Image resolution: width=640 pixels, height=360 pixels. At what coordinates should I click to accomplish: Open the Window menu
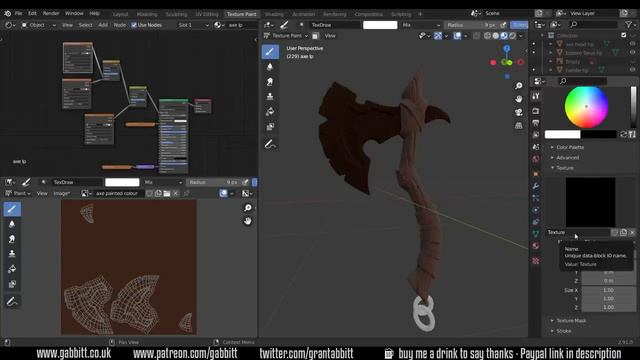pyautogui.click(x=74, y=13)
